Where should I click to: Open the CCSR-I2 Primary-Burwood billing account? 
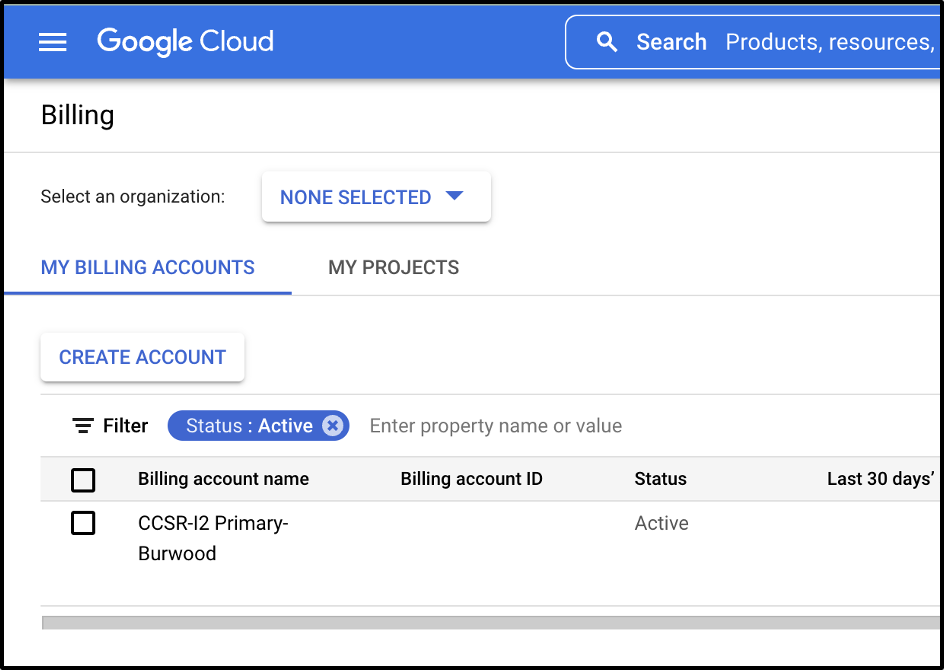click(212, 537)
